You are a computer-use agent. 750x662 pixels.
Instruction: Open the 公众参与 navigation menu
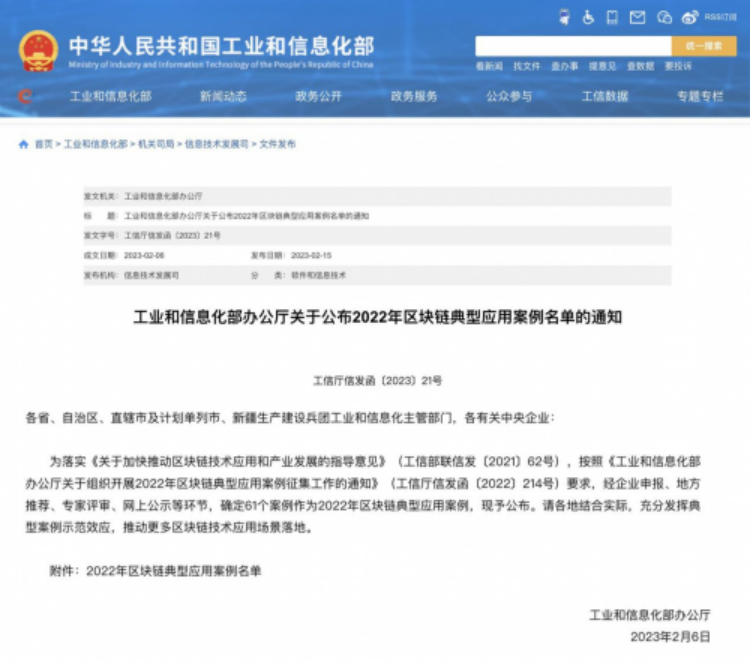[509, 96]
